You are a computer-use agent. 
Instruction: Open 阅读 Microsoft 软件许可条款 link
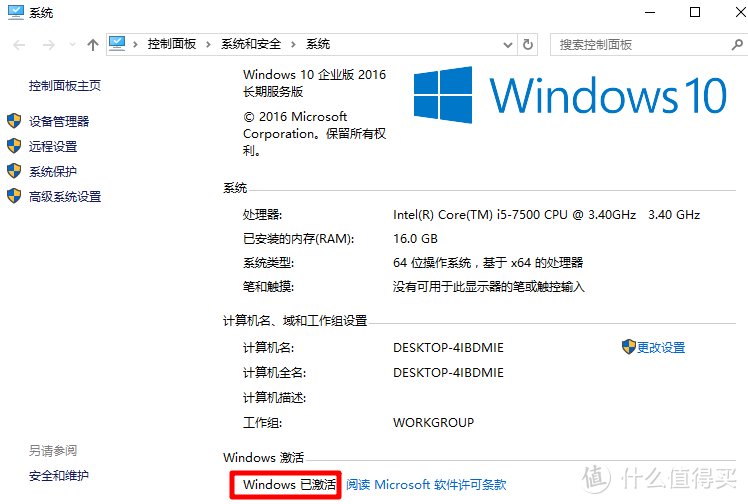[426, 485]
